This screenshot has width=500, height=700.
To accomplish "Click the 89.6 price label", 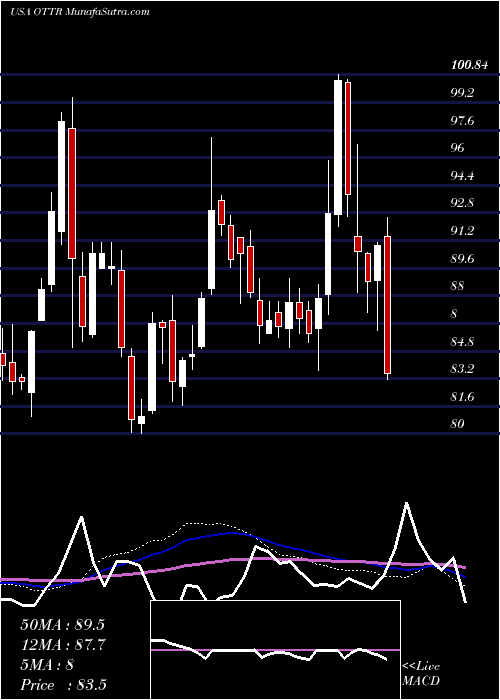I will click(x=462, y=258).
